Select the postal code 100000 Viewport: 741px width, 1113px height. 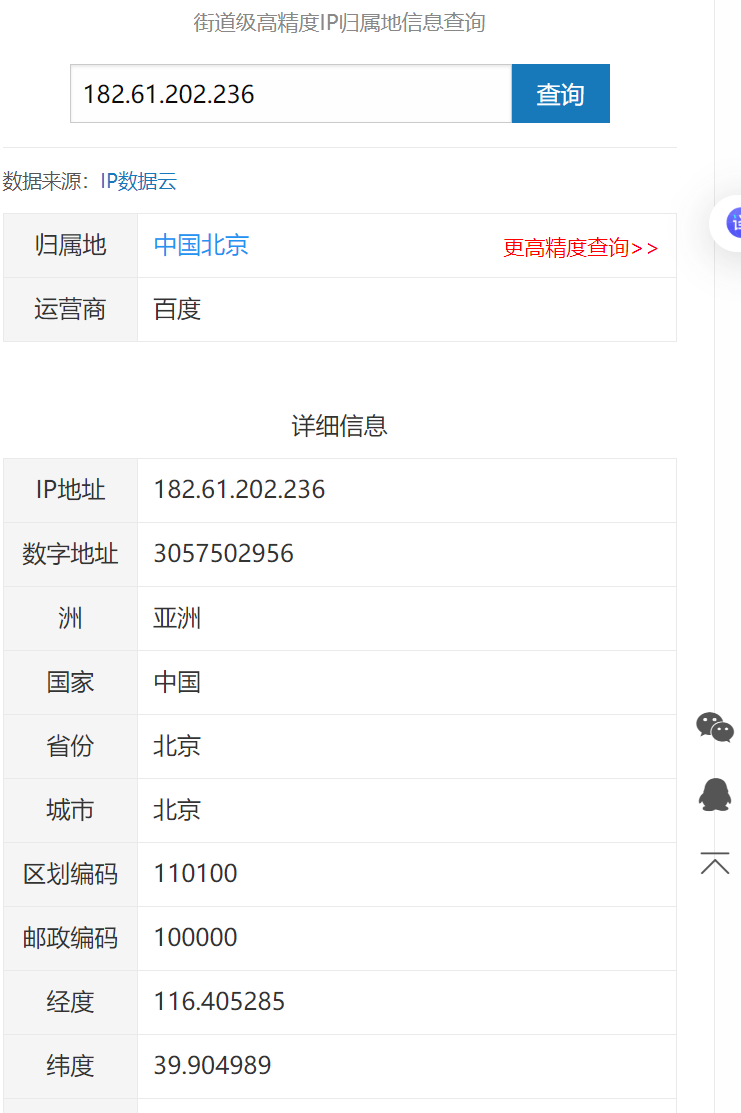coord(195,938)
